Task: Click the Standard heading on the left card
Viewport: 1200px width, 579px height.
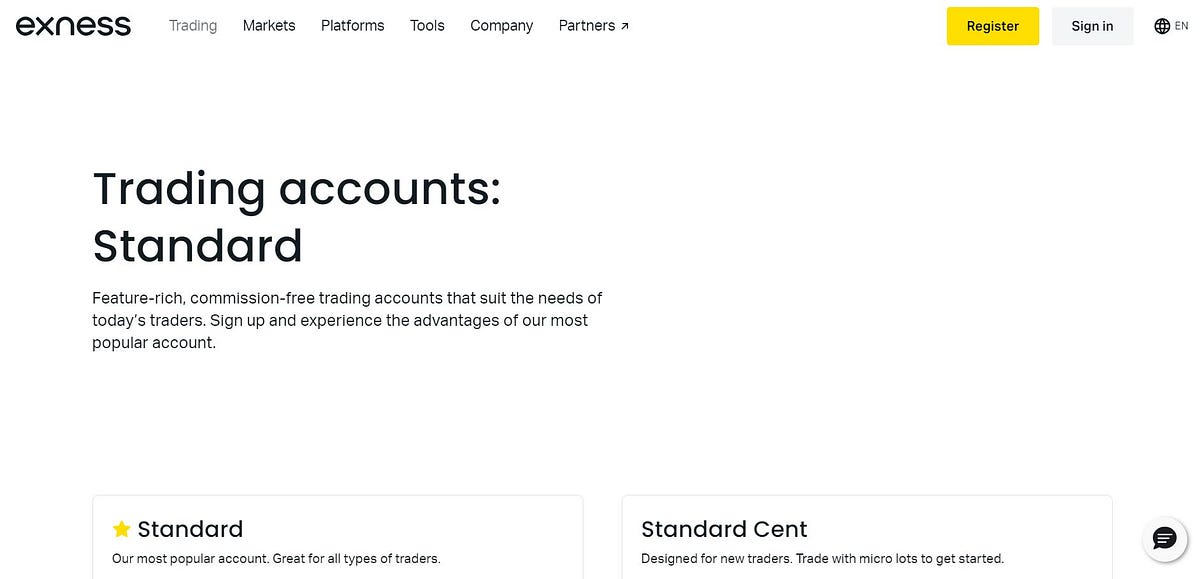Action: [x=190, y=529]
